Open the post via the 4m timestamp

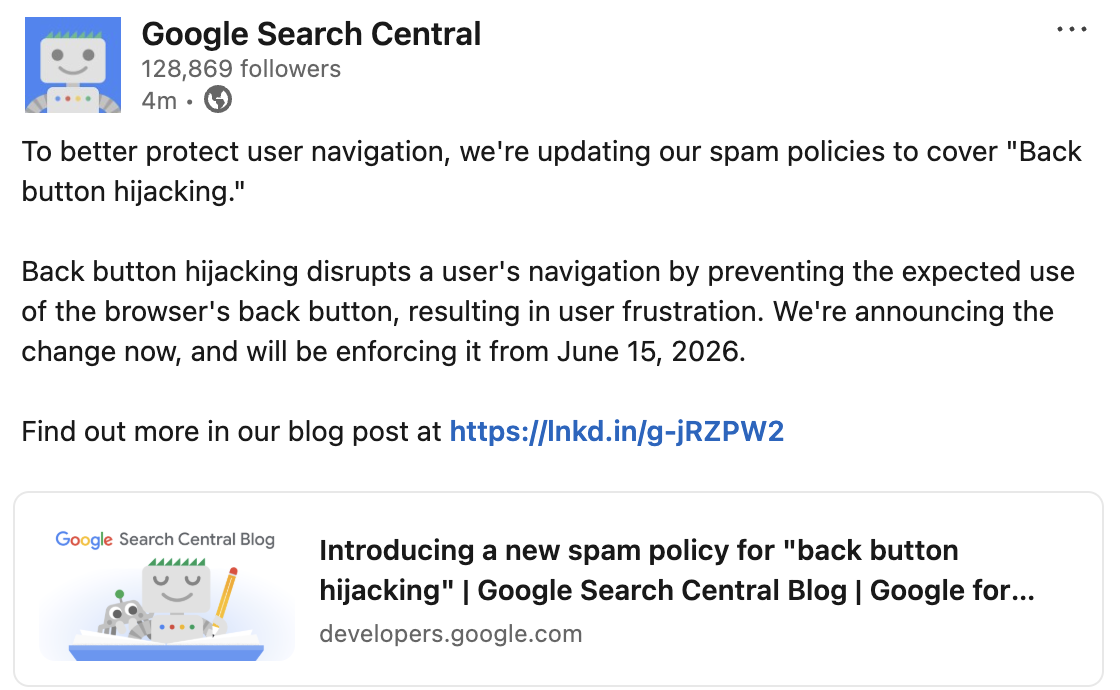(159, 100)
